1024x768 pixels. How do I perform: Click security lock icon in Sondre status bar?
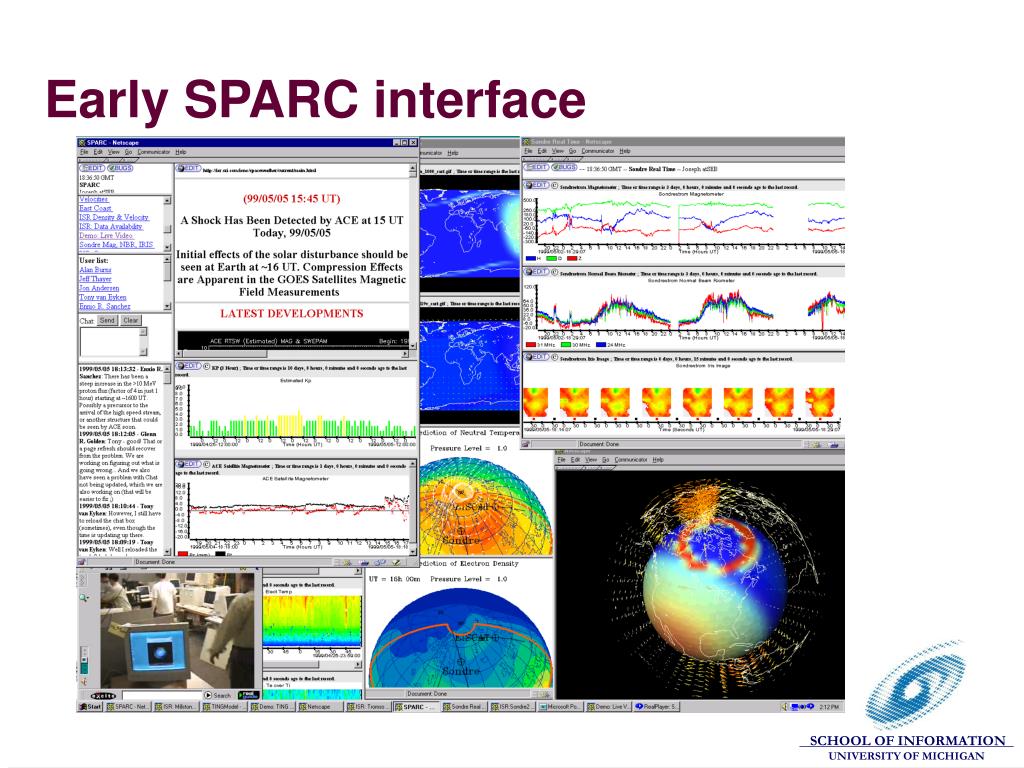pyautogui.click(x=526, y=444)
